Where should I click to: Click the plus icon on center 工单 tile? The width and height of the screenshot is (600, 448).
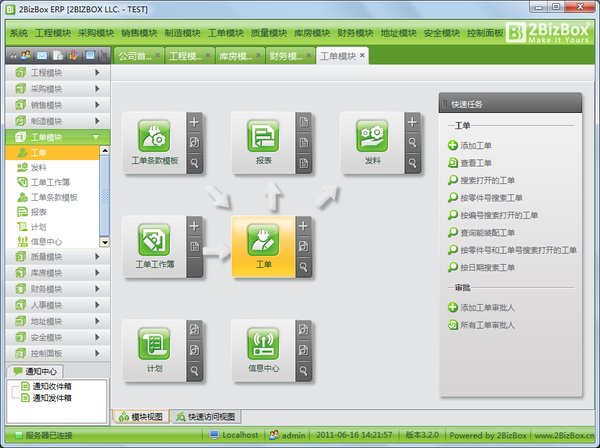click(x=303, y=226)
